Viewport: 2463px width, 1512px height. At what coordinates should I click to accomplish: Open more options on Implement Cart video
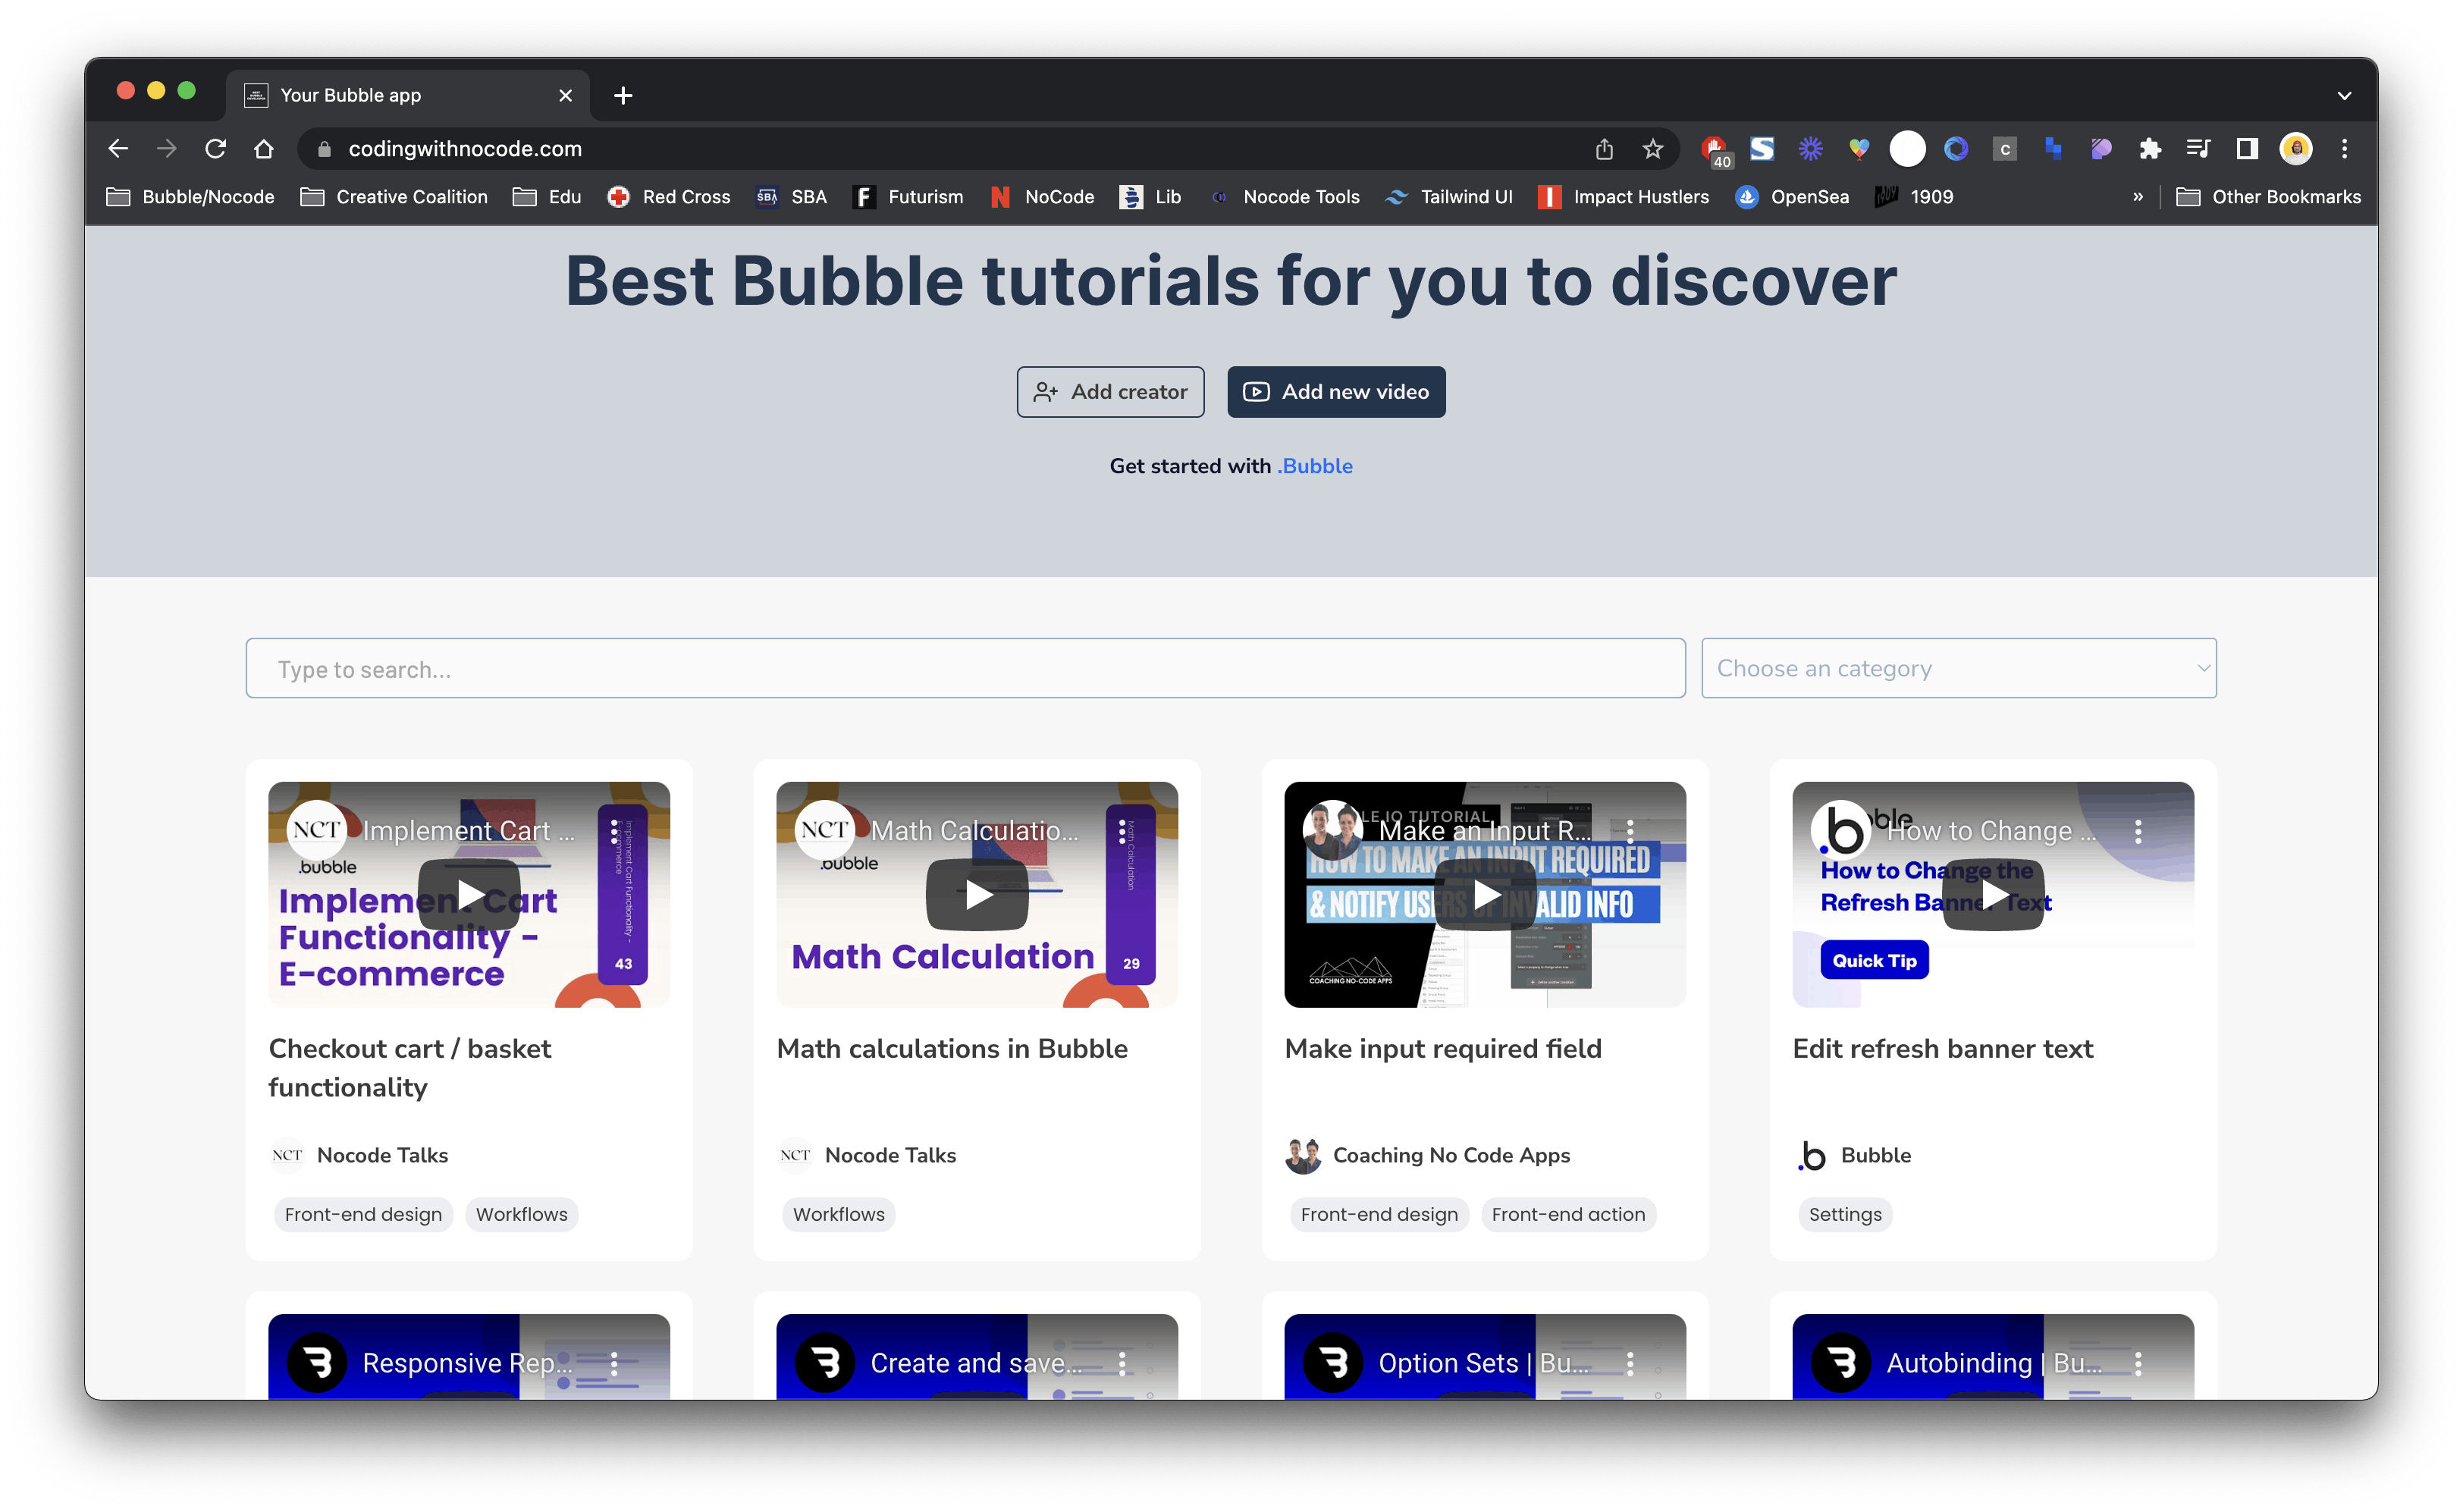pos(614,831)
